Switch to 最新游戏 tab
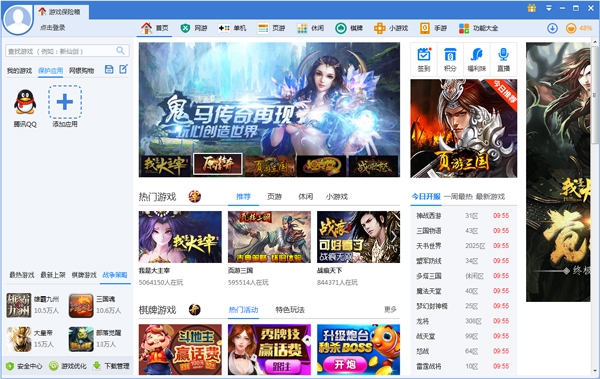Screen dimensions: 600x379 pyautogui.click(x=491, y=197)
